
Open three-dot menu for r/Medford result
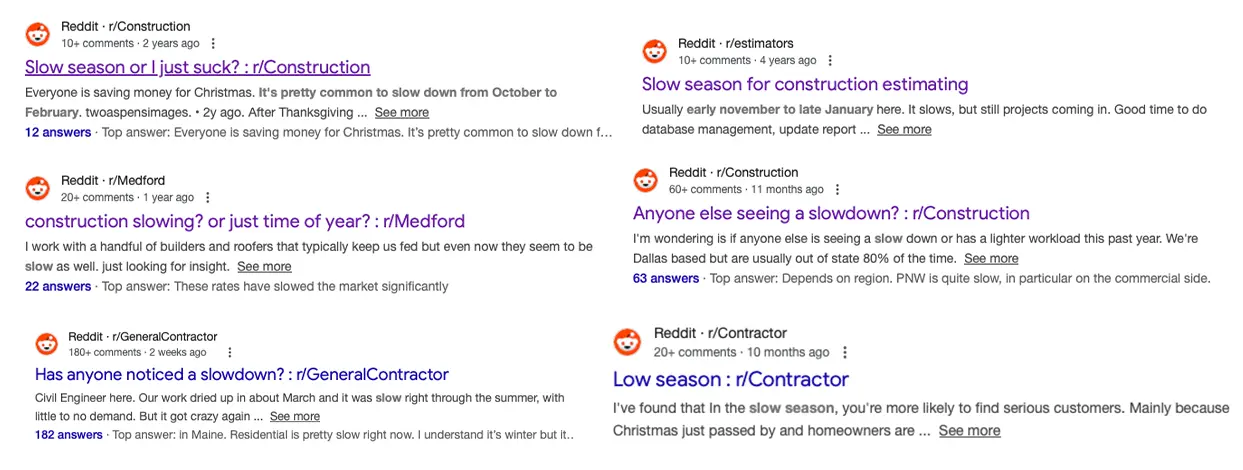[207, 197]
